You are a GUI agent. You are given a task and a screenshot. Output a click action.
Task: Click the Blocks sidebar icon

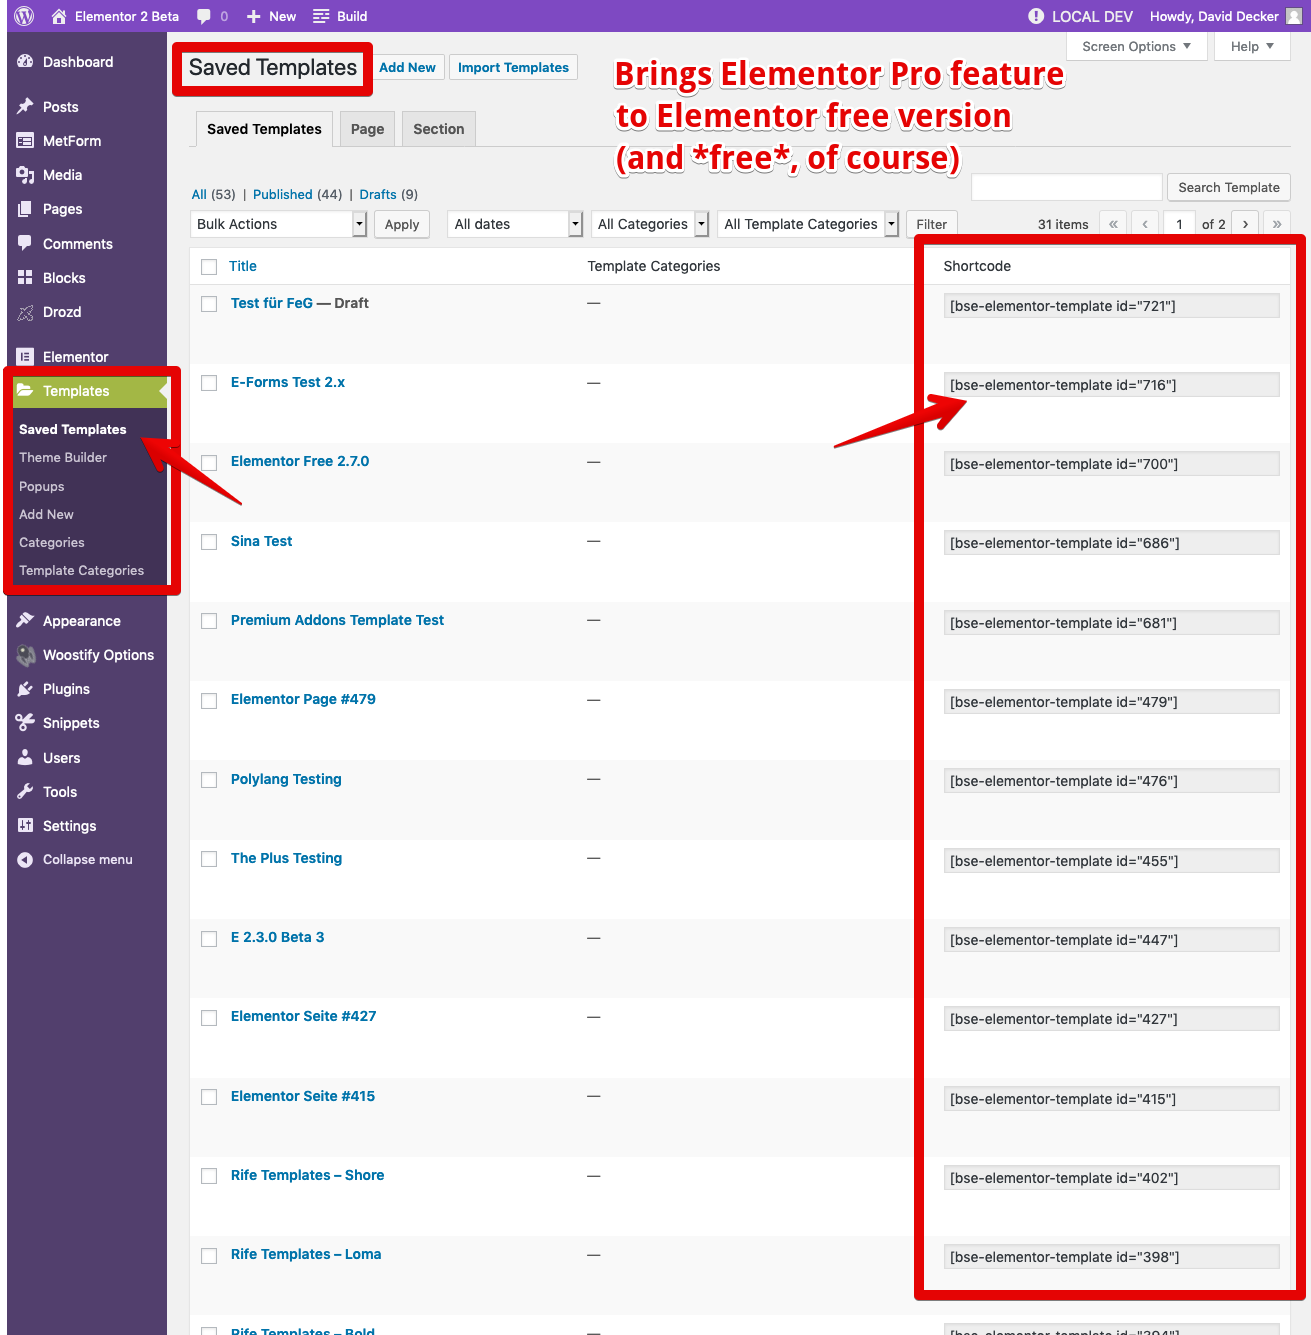(25, 278)
